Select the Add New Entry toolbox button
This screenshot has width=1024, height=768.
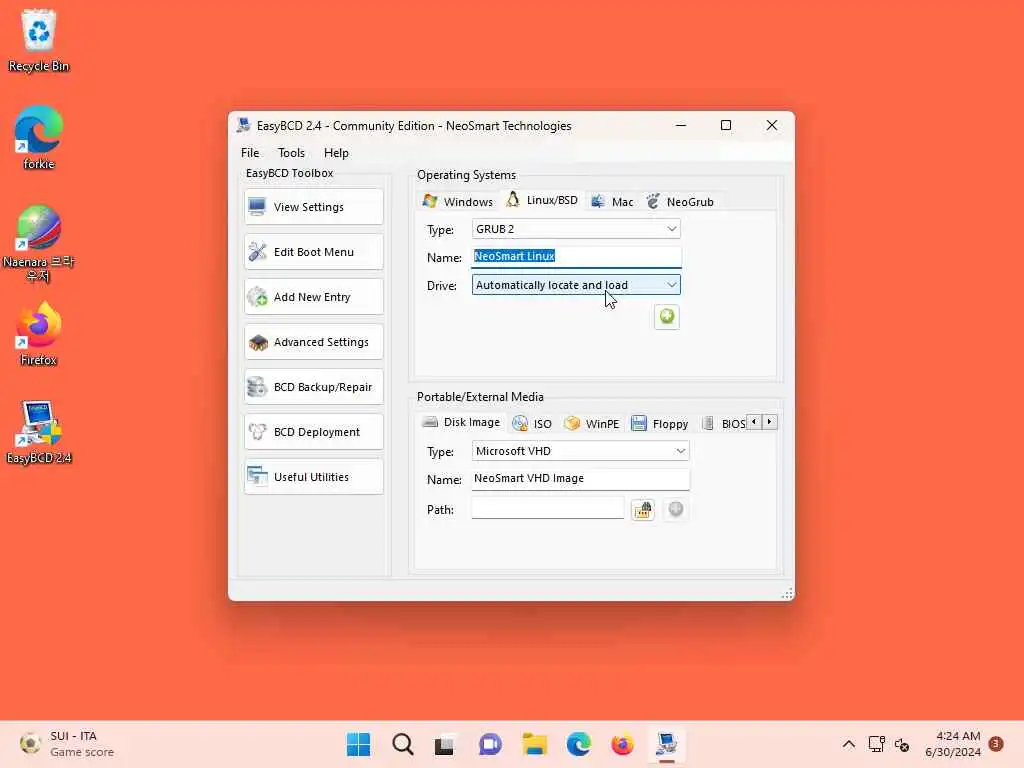313,297
